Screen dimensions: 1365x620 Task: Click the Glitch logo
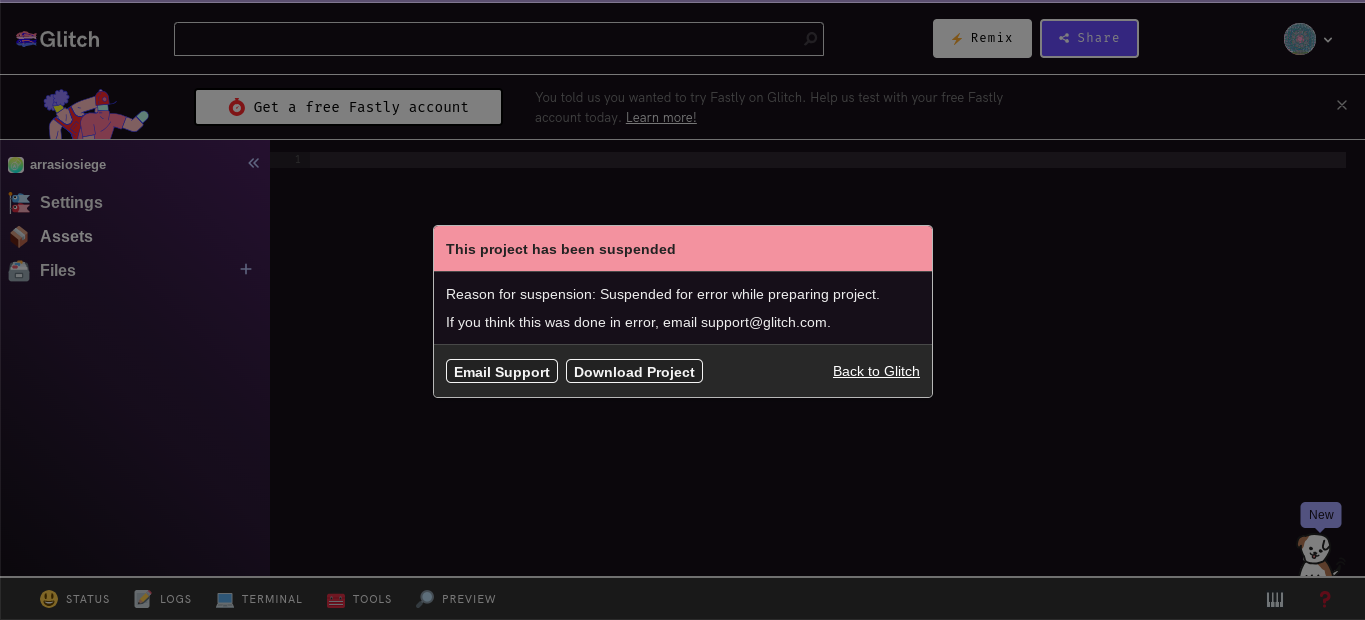[58, 39]
